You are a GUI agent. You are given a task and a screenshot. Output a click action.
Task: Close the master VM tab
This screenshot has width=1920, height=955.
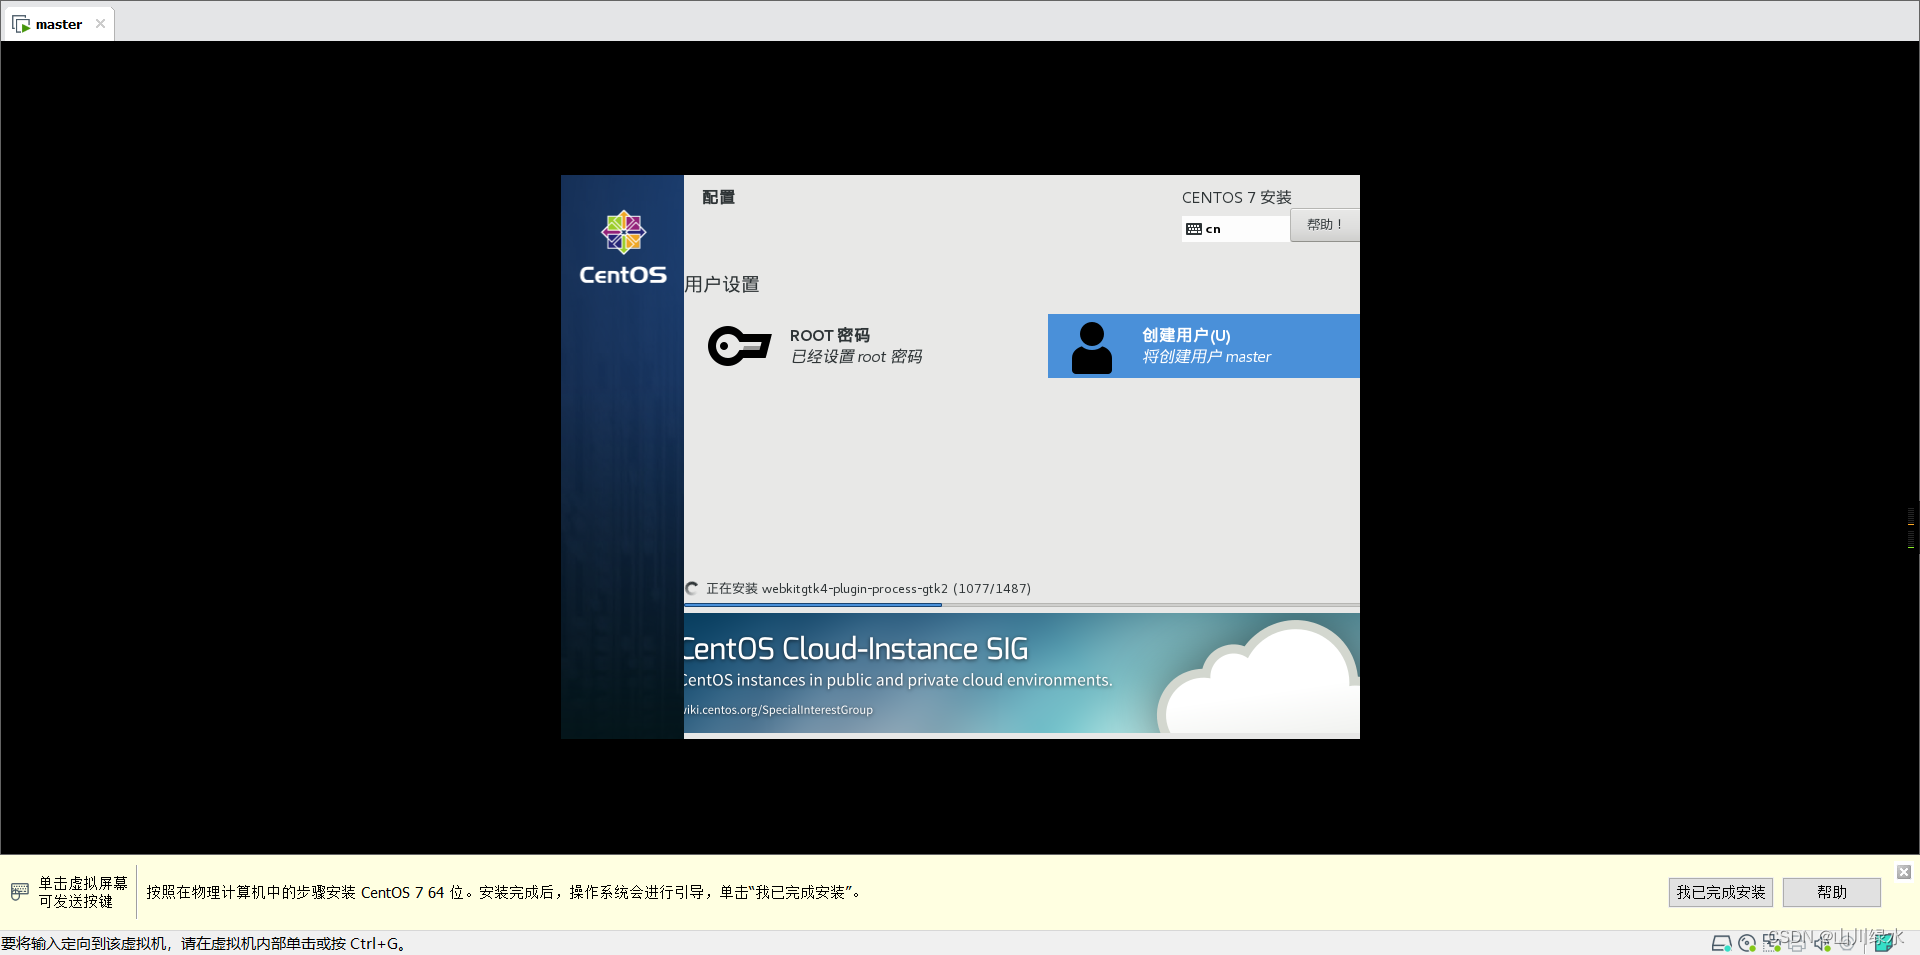point(100,24)
